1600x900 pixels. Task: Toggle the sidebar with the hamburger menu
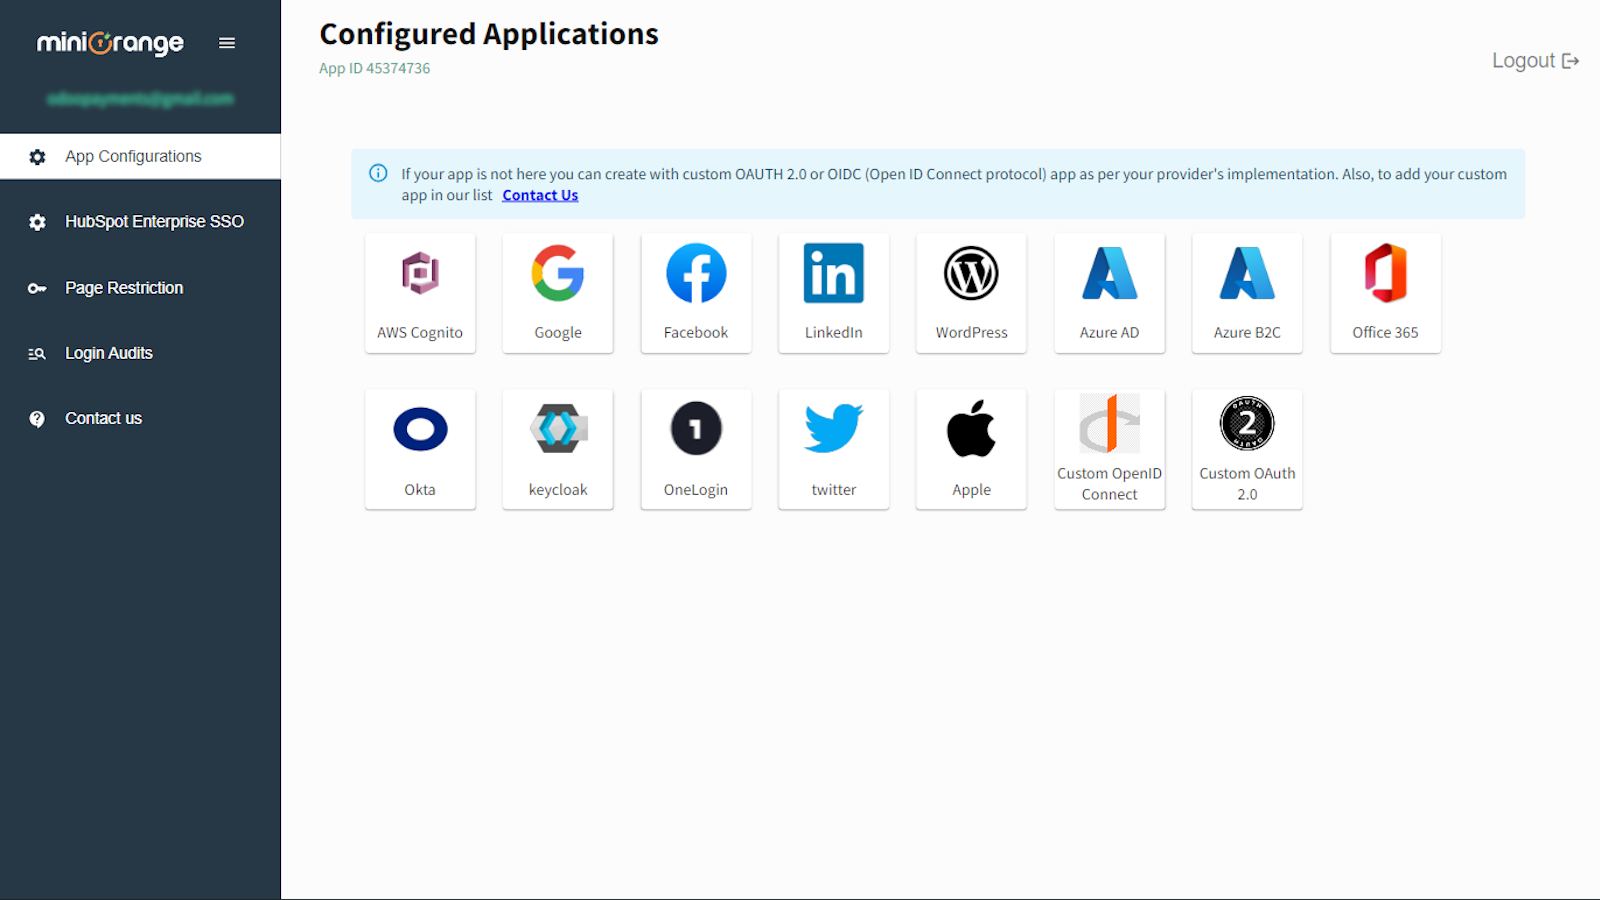coord(226,42)
